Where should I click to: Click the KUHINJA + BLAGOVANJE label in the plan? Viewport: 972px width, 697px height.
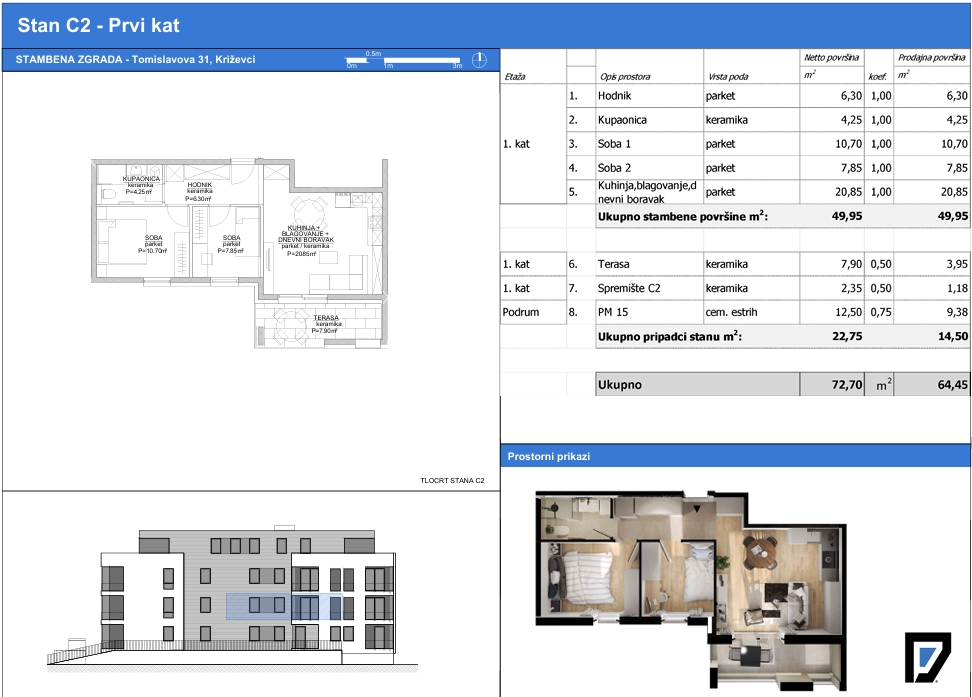306,241
